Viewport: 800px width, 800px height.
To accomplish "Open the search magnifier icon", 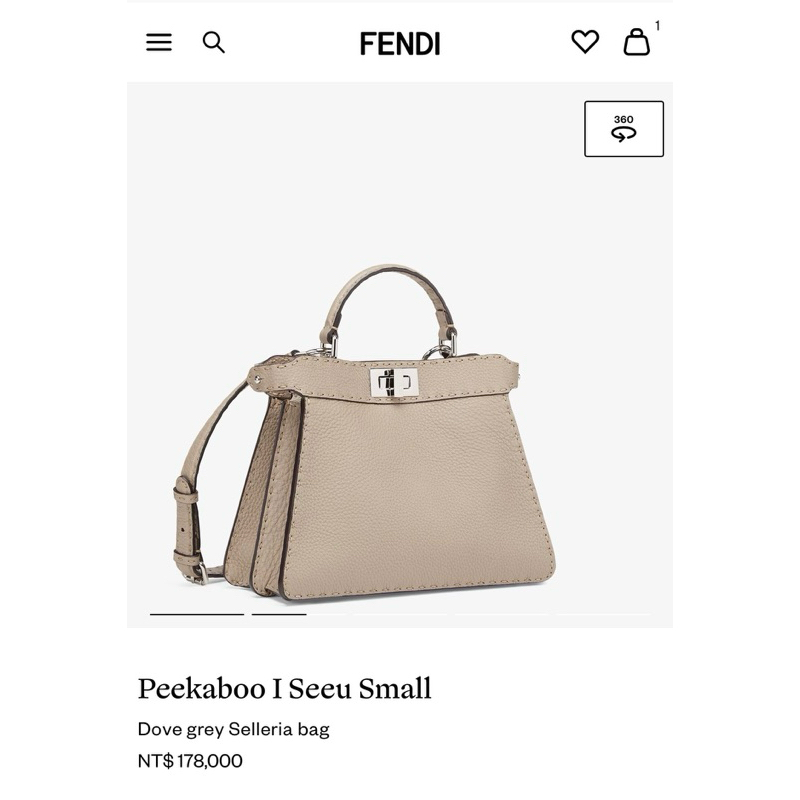I will 213,42.
